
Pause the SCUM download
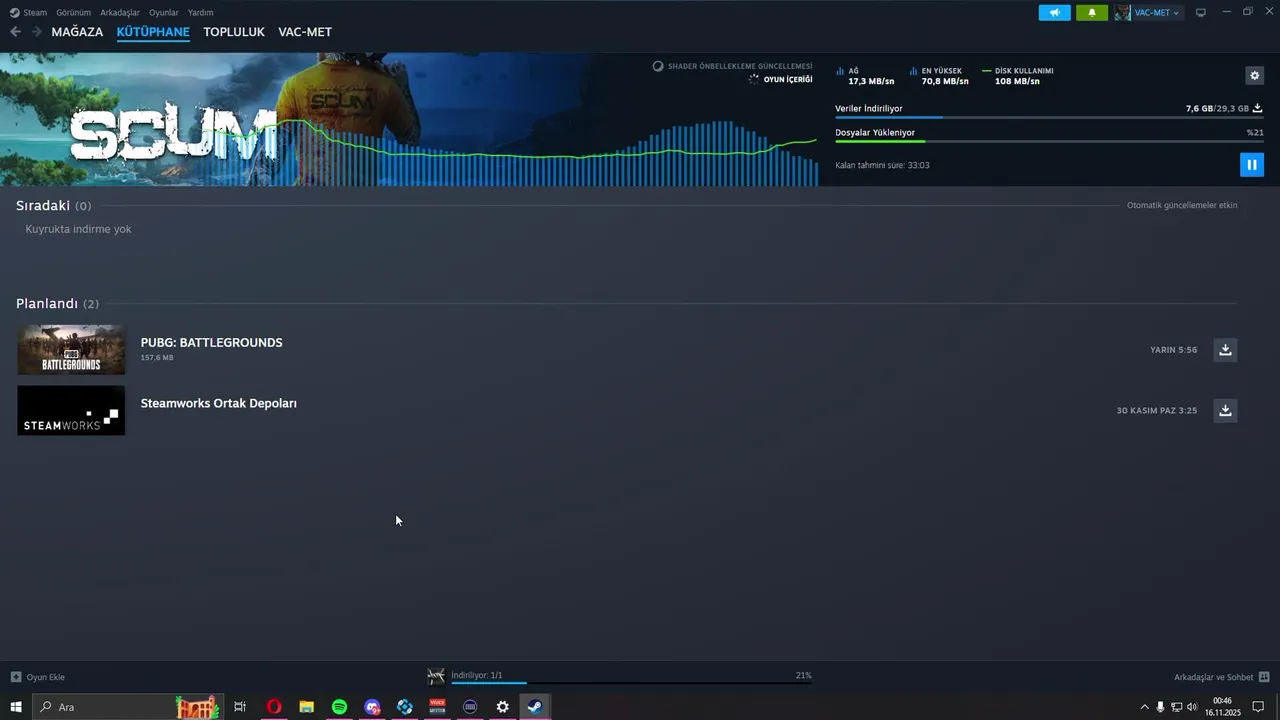tap(1251, 165)
